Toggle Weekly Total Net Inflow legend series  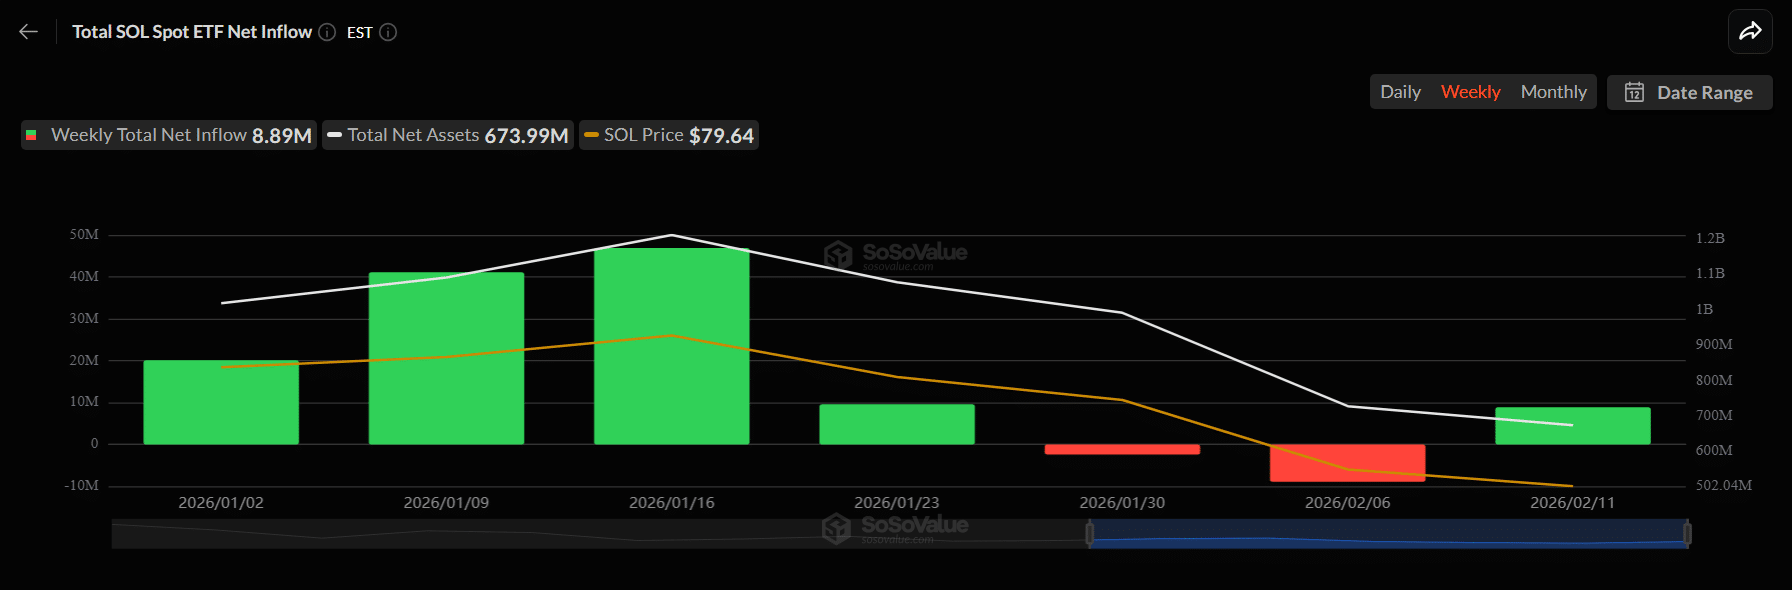169,135
